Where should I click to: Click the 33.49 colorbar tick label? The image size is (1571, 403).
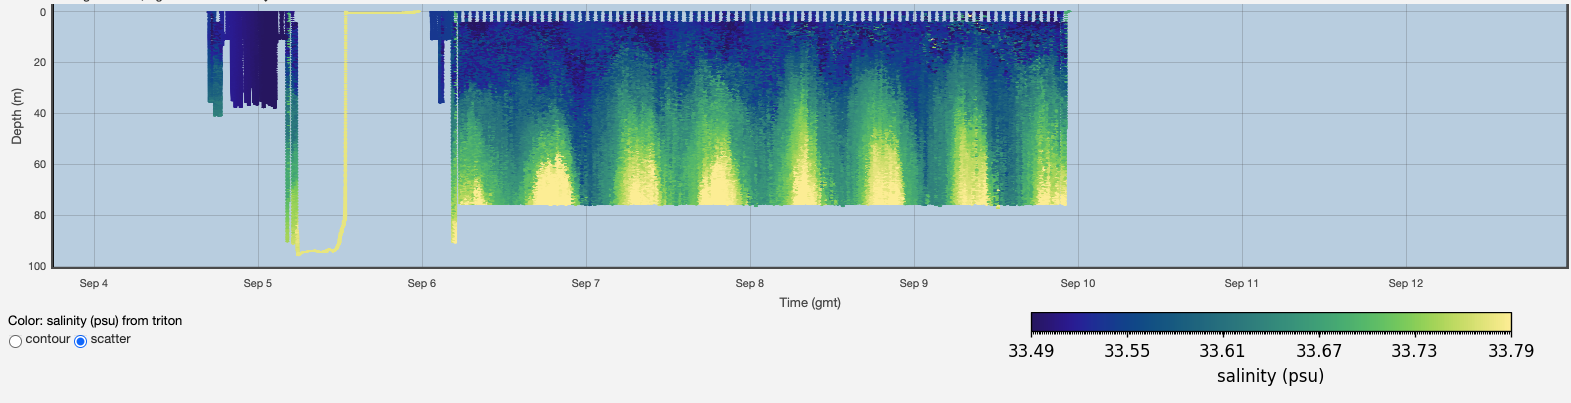click(1031, 351)
